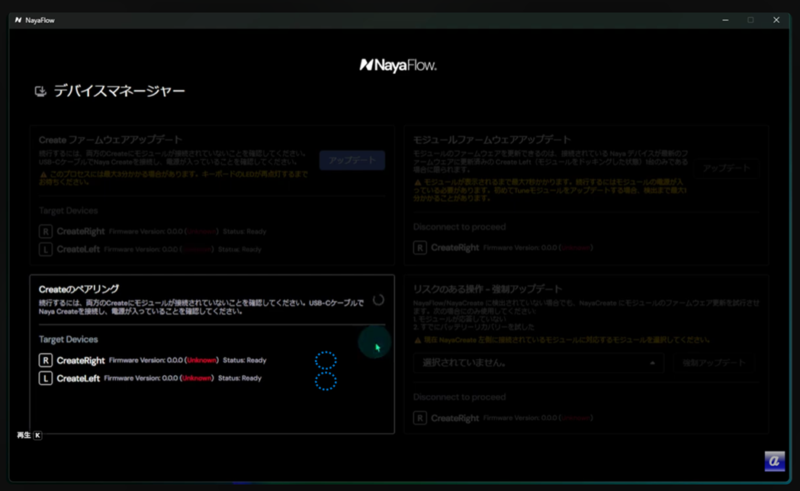The image size is (800, 491).
Task: Click Status: Ready of CreateRight in pairing panel
Action: (x=244, y=360)
